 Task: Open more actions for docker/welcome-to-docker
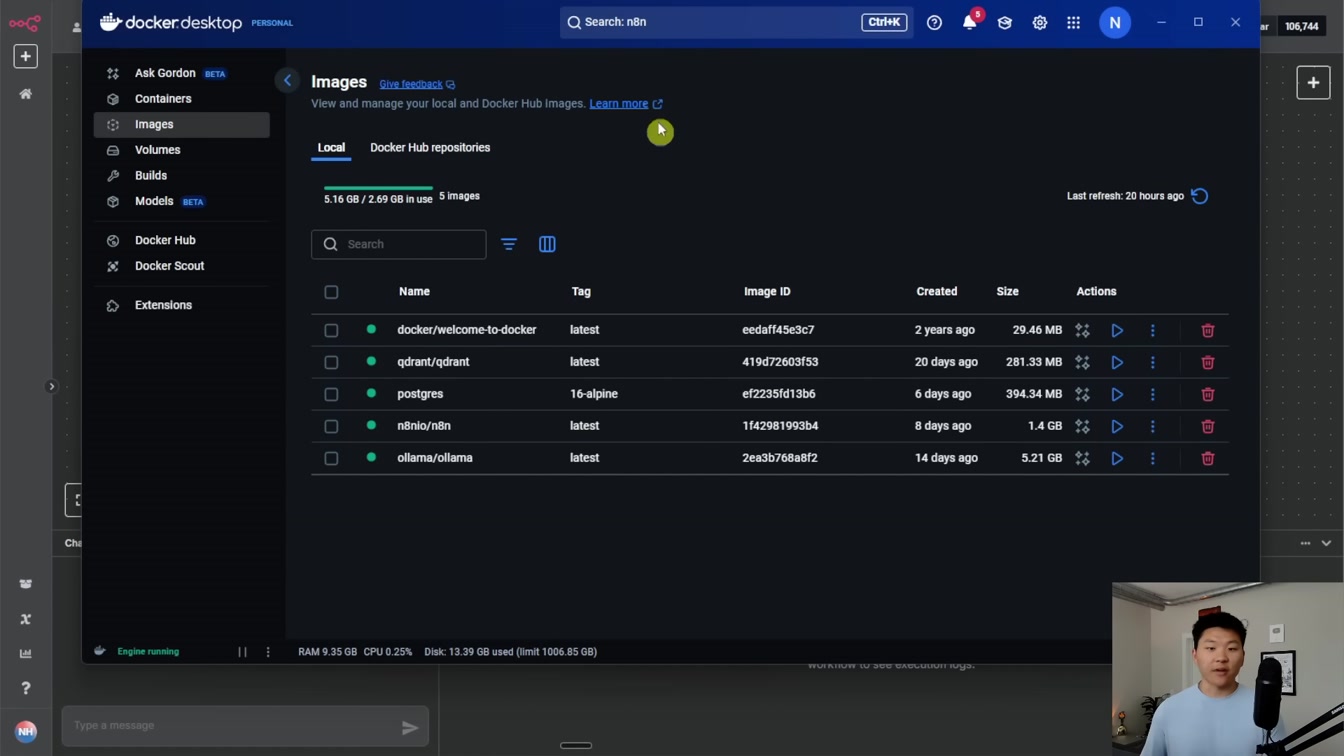pos(1152,330)
